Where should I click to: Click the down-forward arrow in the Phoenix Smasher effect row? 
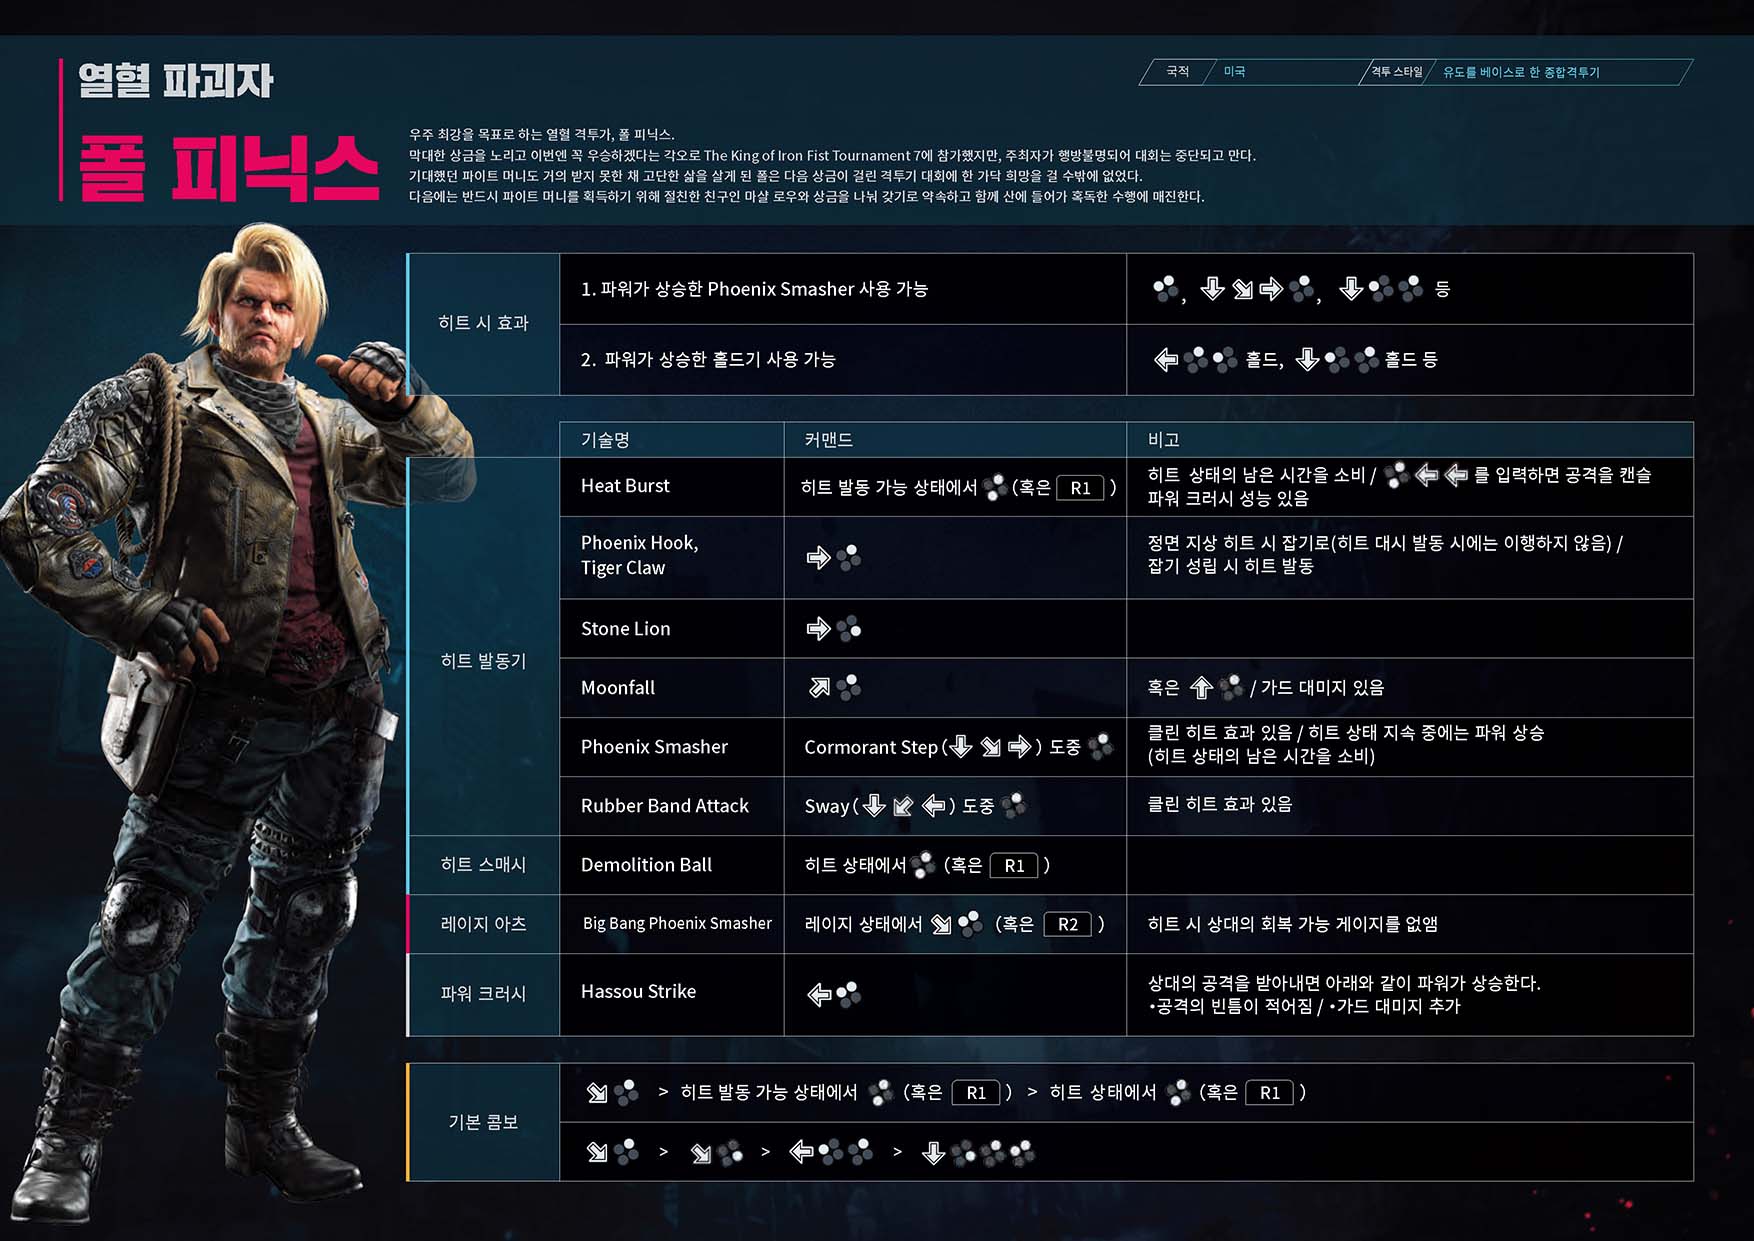[x=1242, y=289]
